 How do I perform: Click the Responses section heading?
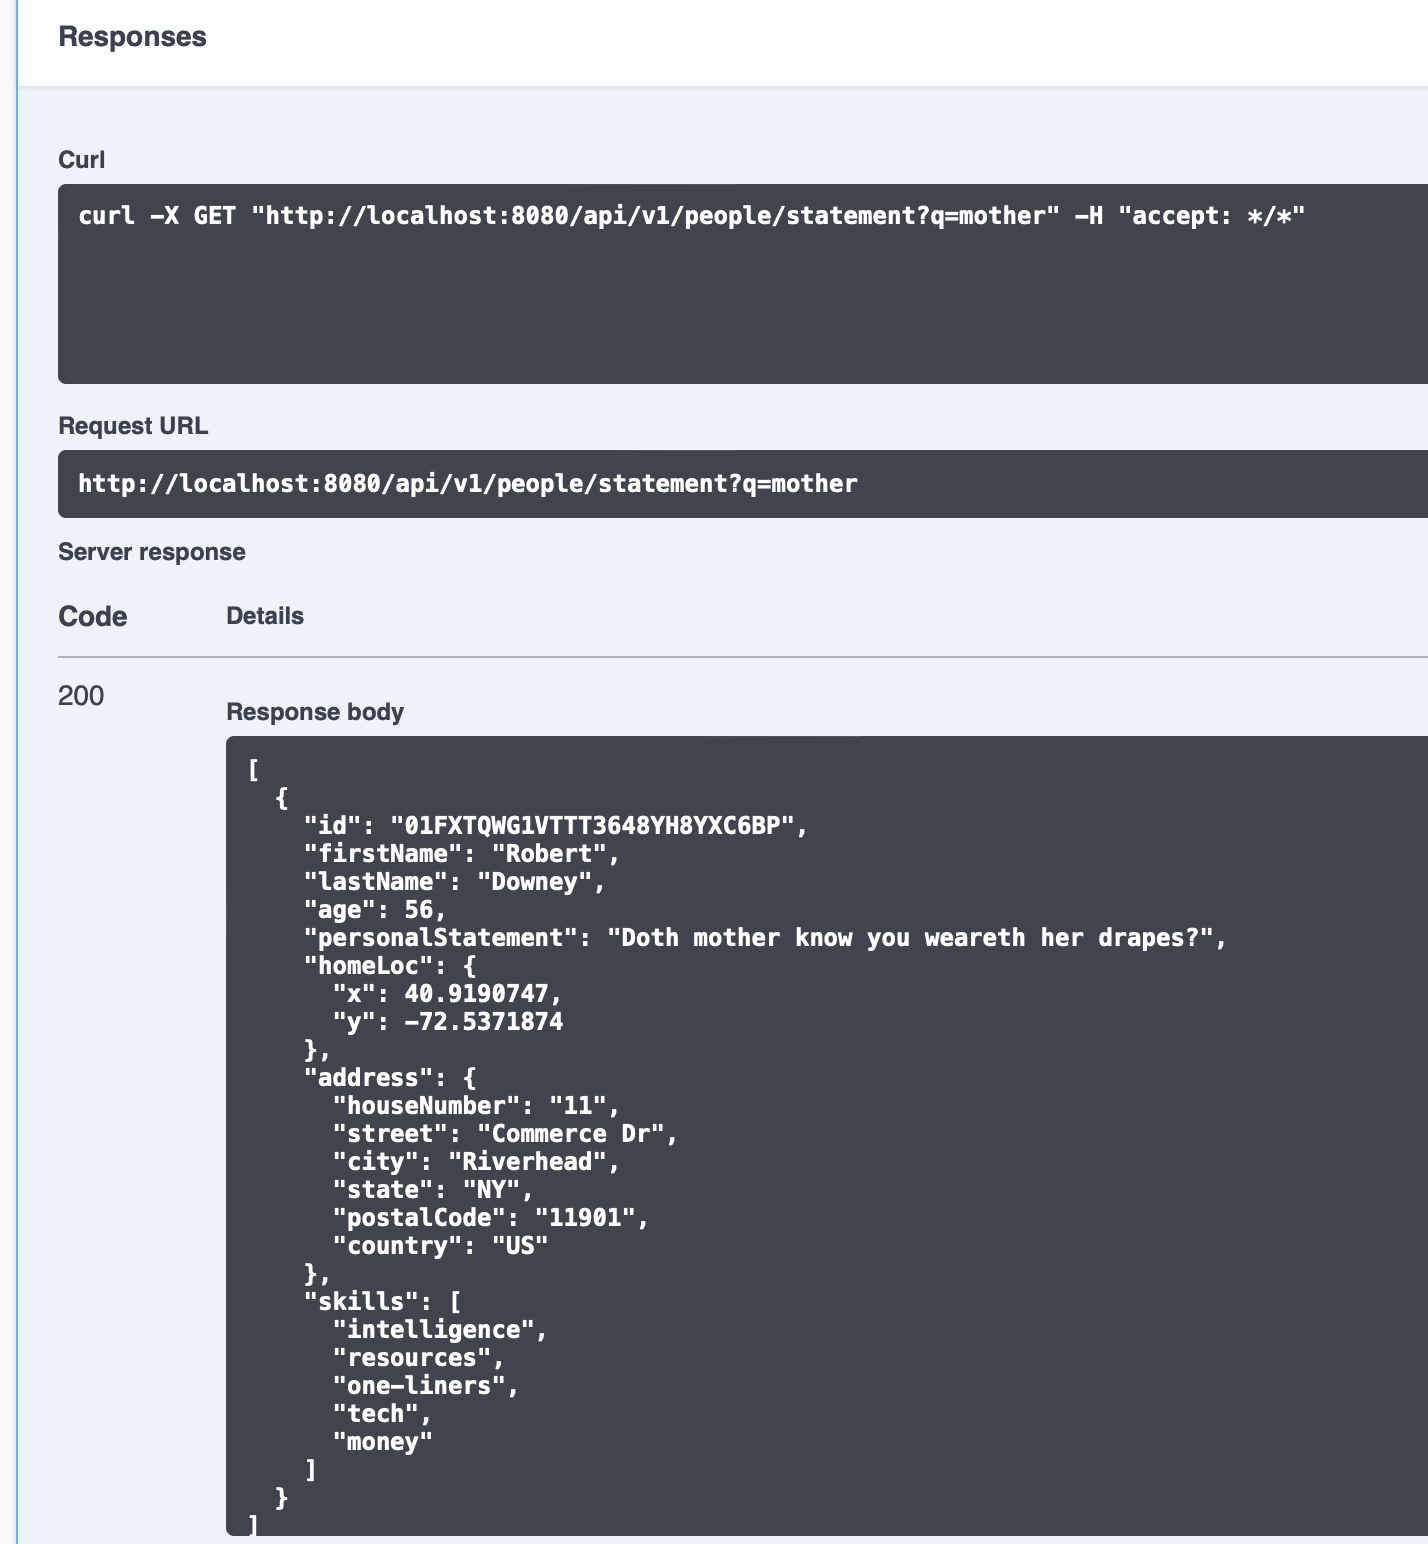click(132, 37)
